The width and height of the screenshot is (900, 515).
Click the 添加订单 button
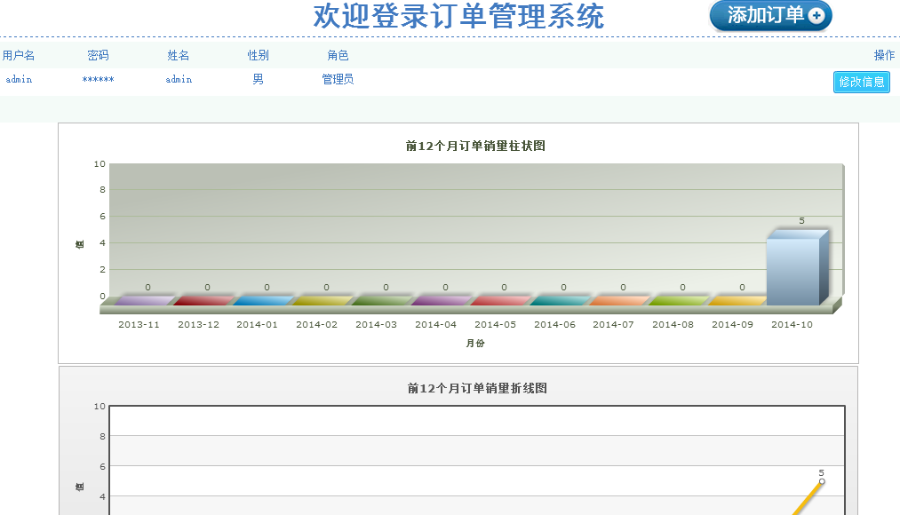[x=770, y=15]
